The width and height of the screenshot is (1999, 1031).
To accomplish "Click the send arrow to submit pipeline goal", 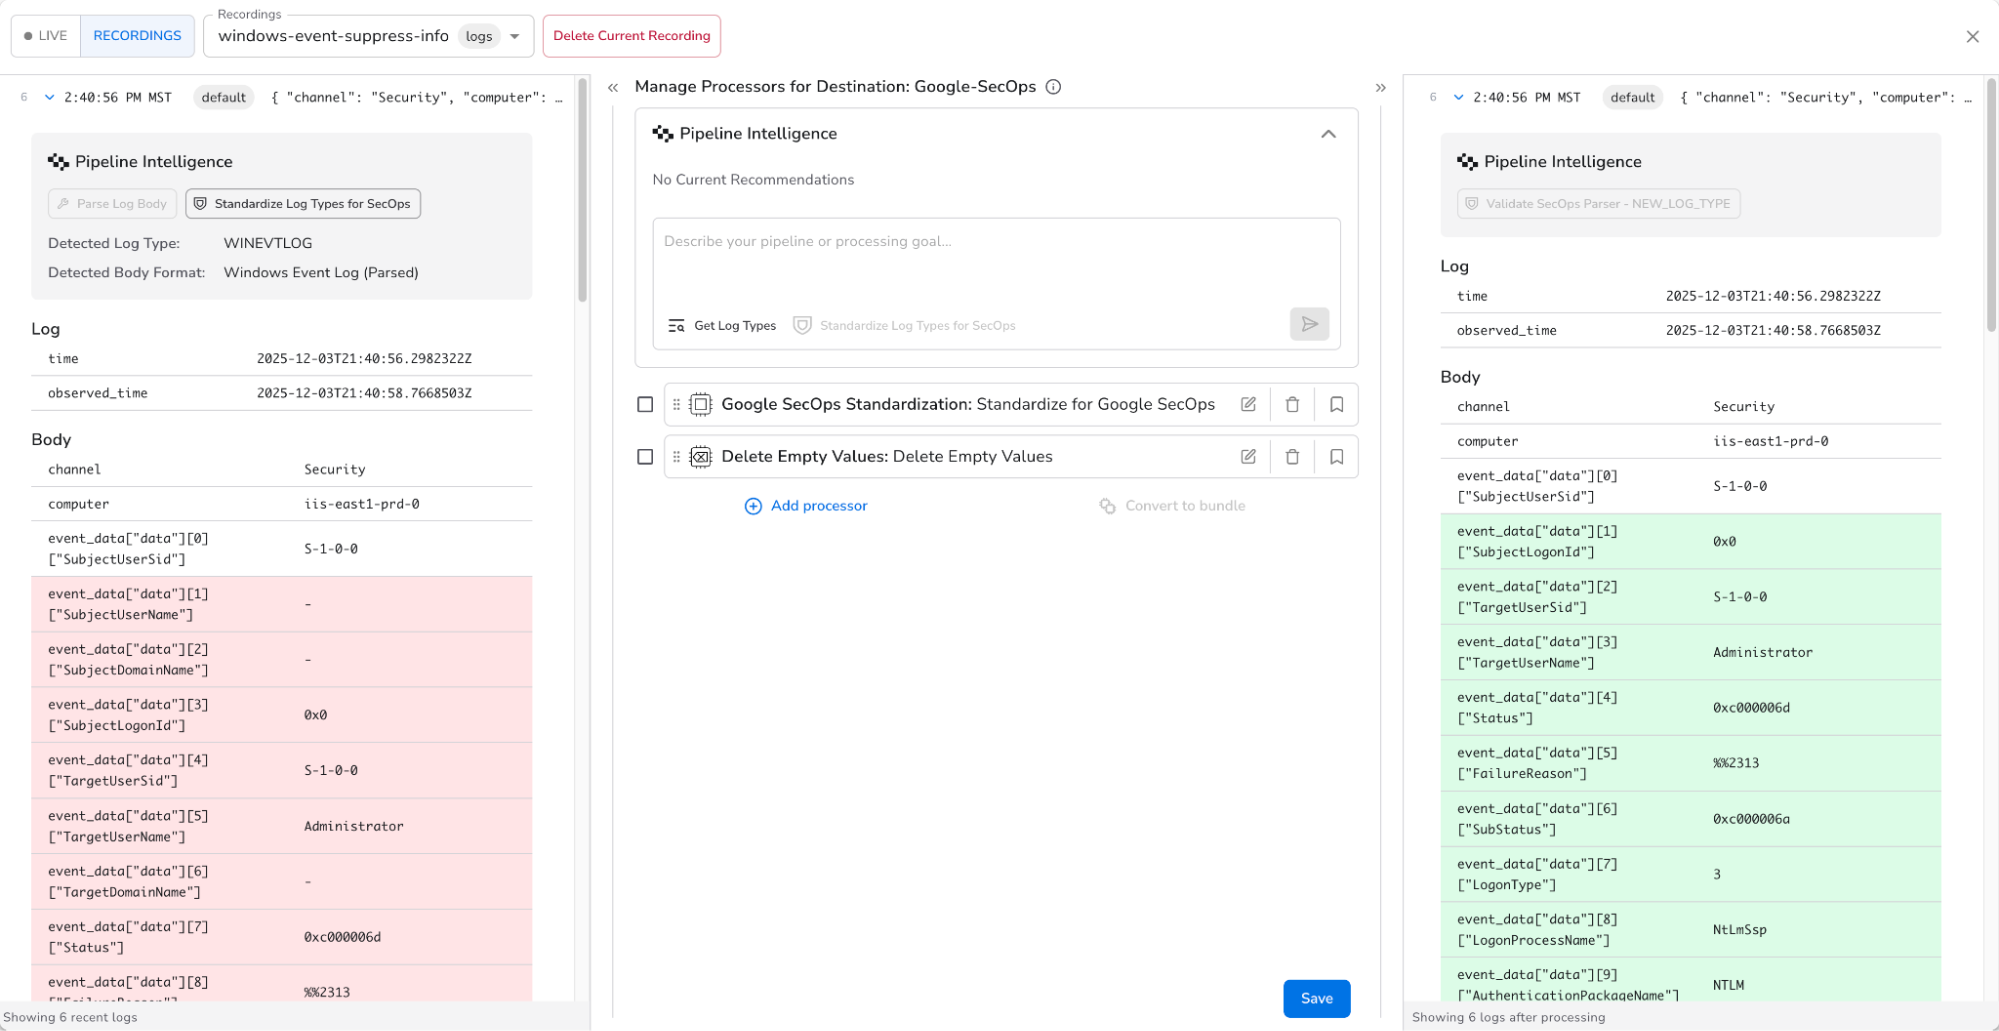I will pos(1310,324).
